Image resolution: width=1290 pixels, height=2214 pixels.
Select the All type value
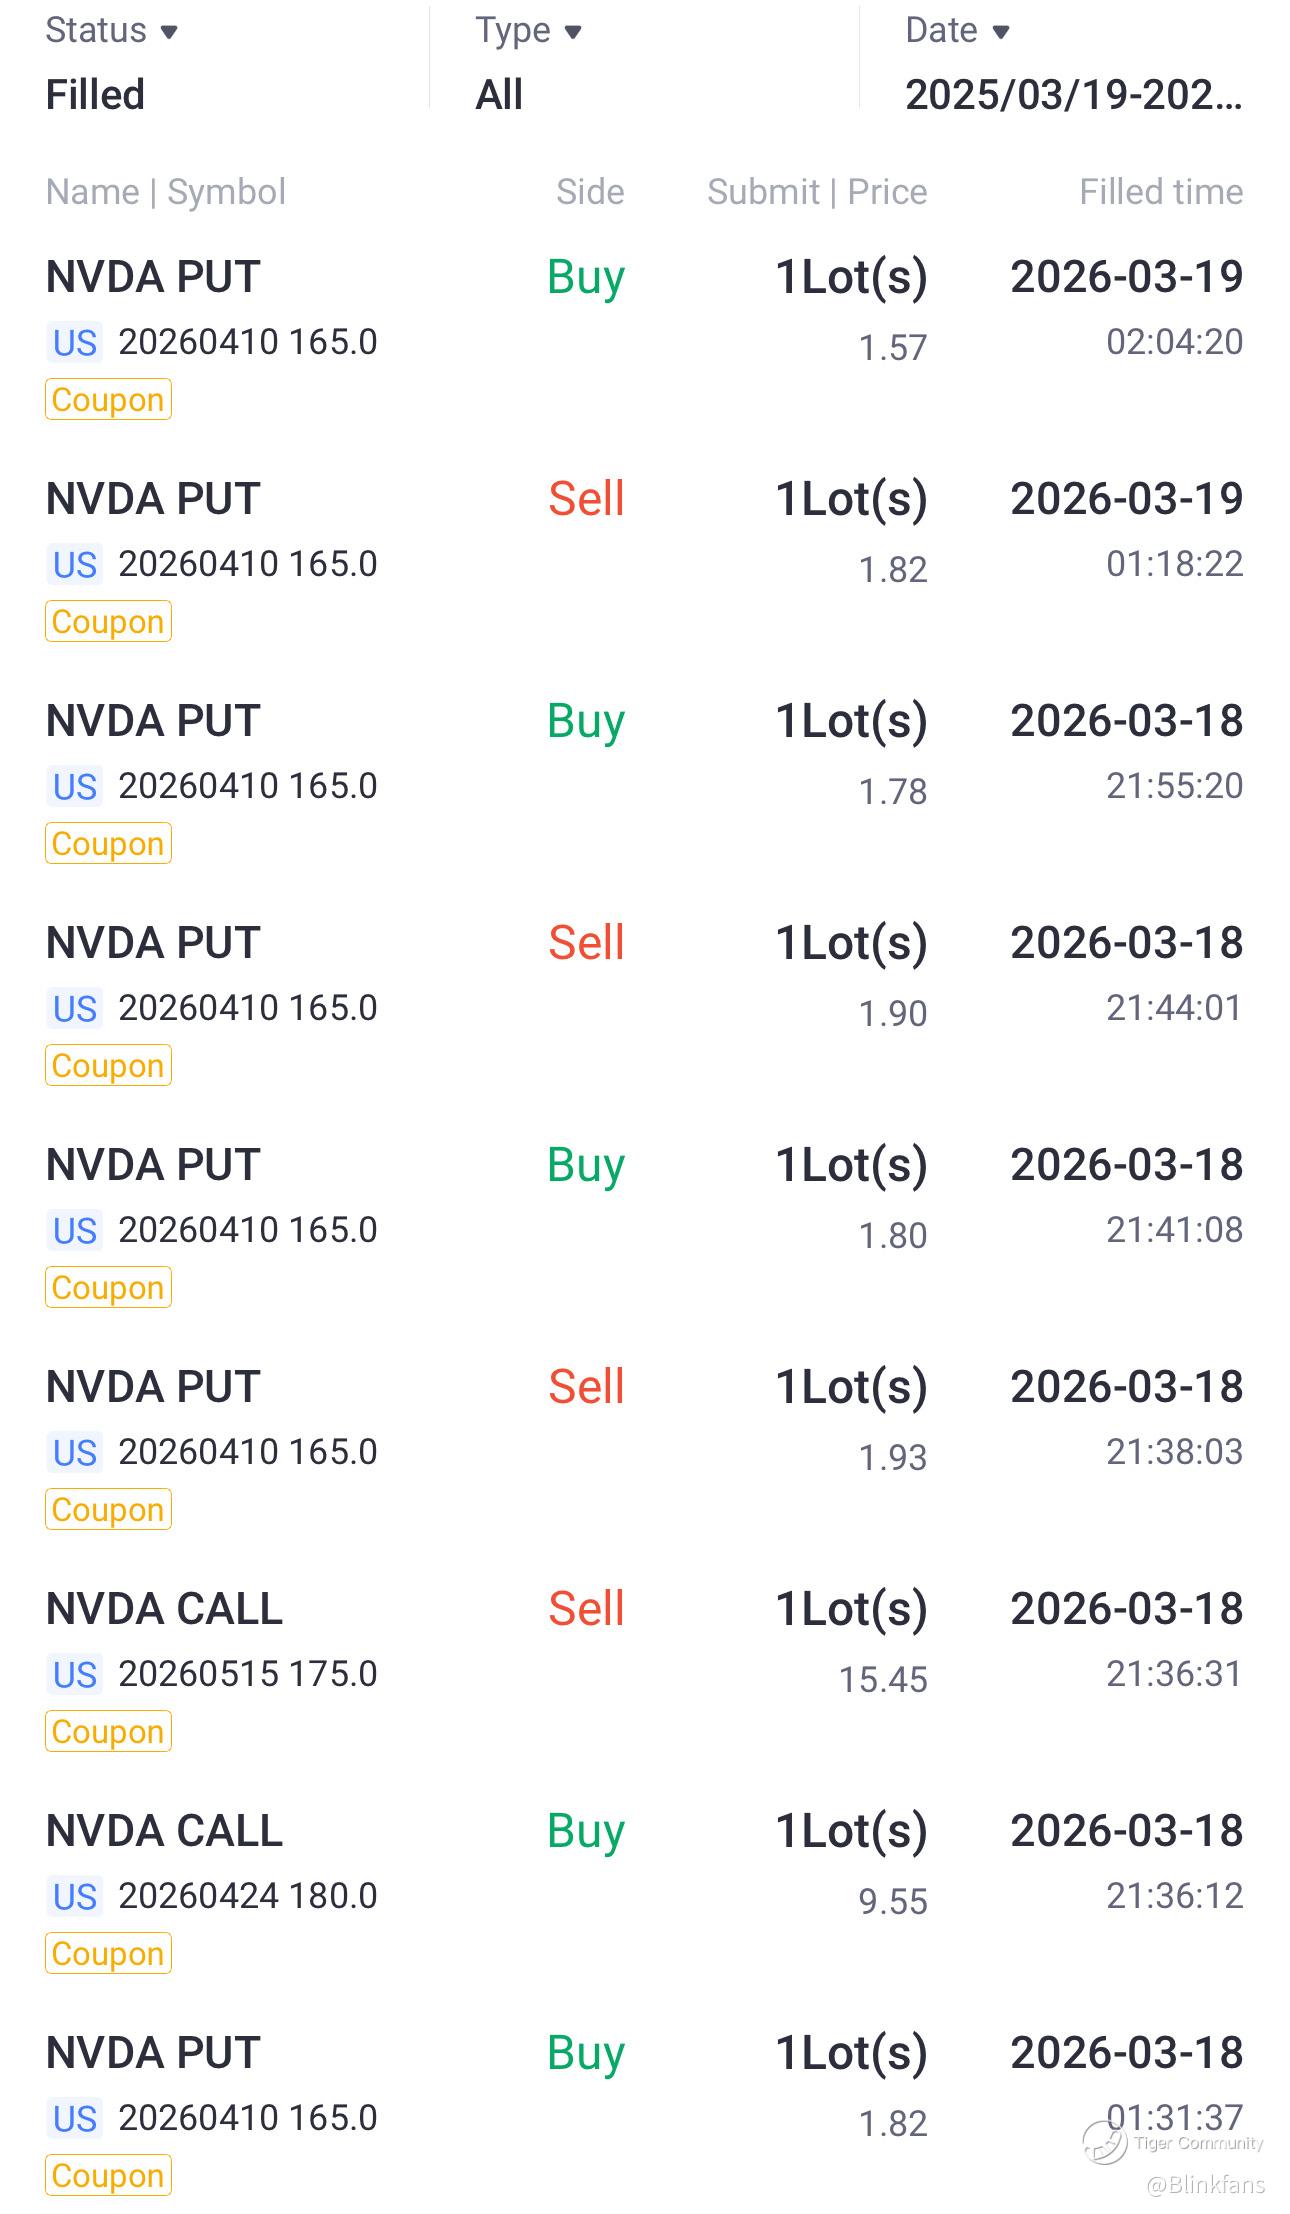point(499,95)
